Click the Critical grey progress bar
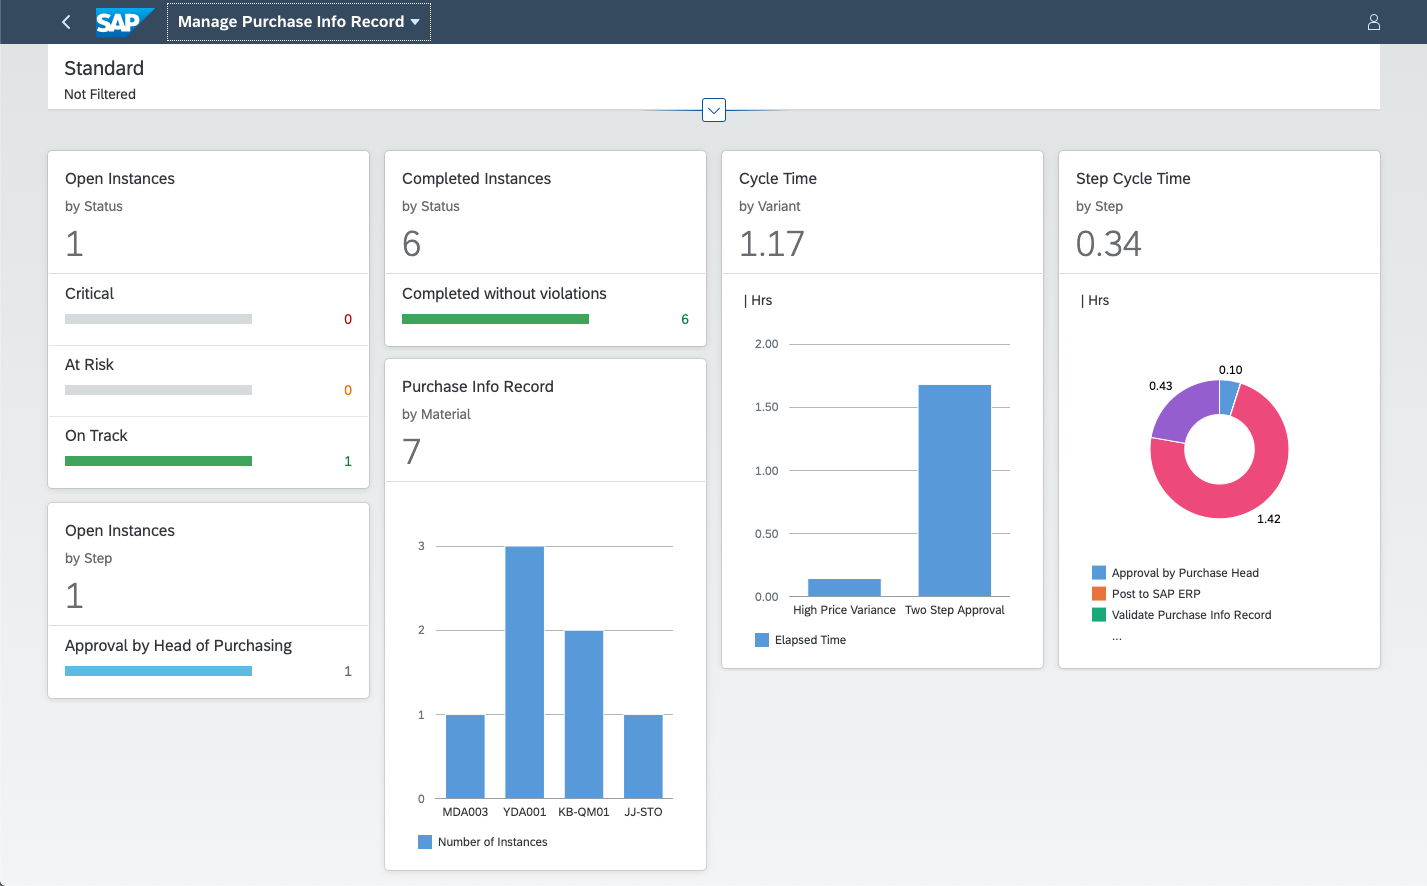This screenshot has height=886, width=1427. [158, 319]
